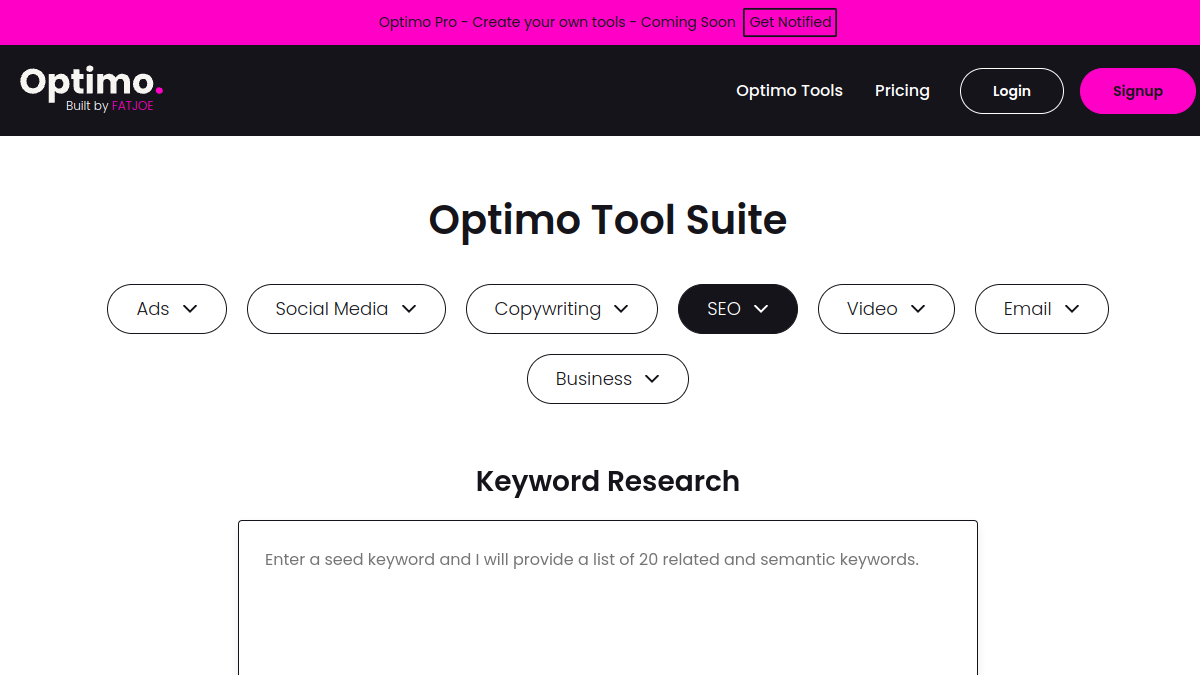Click the Built by FATJOE tagline

pyautogui.click(x=110, y=106)
